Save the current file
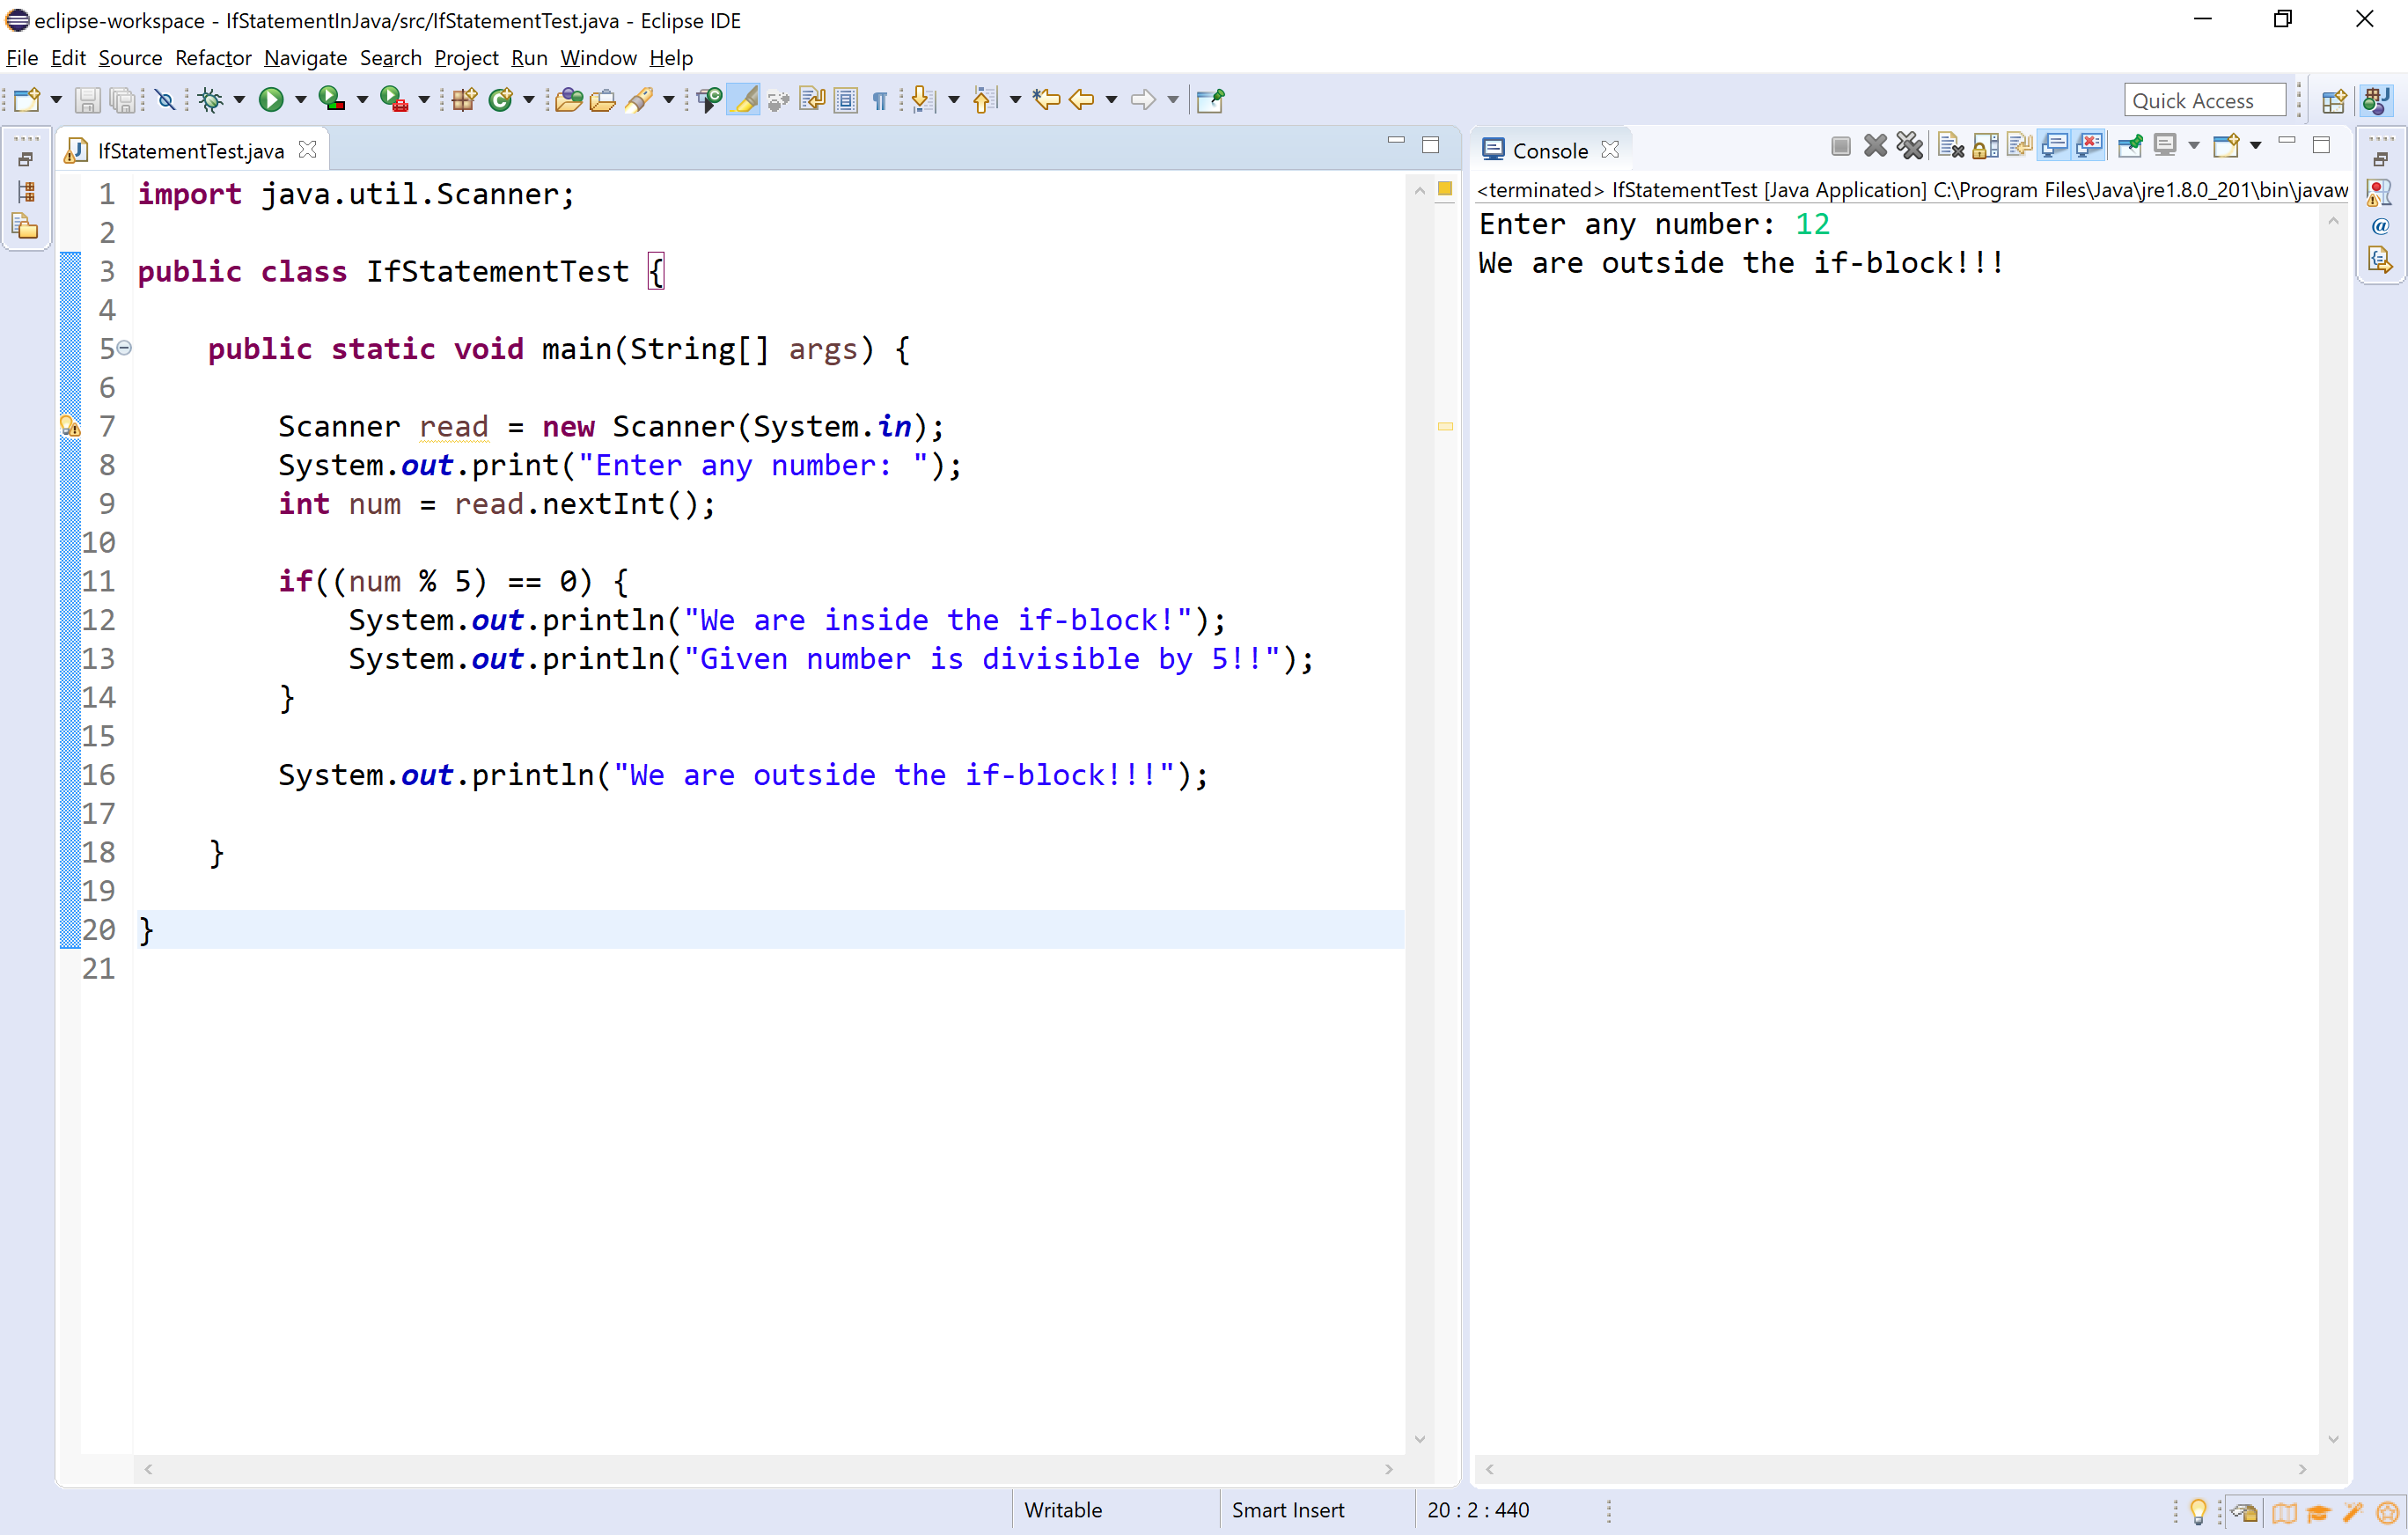 click(x=88, y=99)
